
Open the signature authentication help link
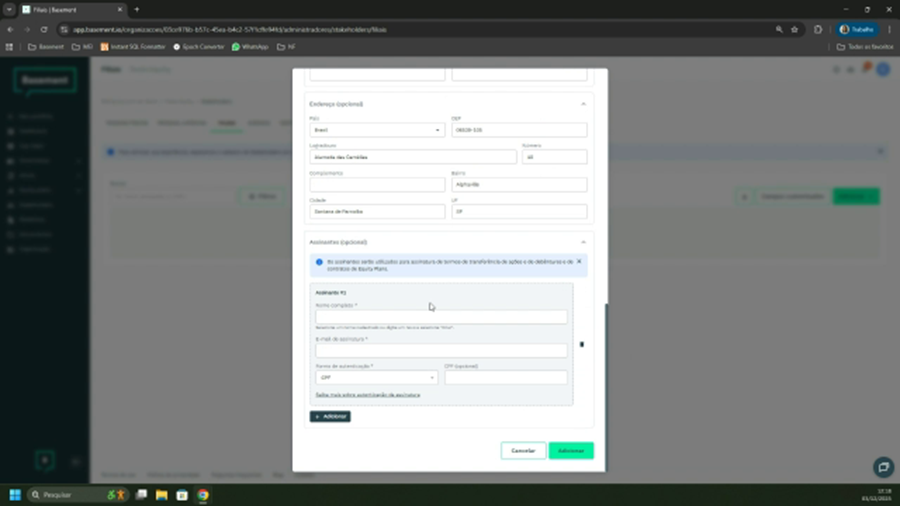pos(368,395)
